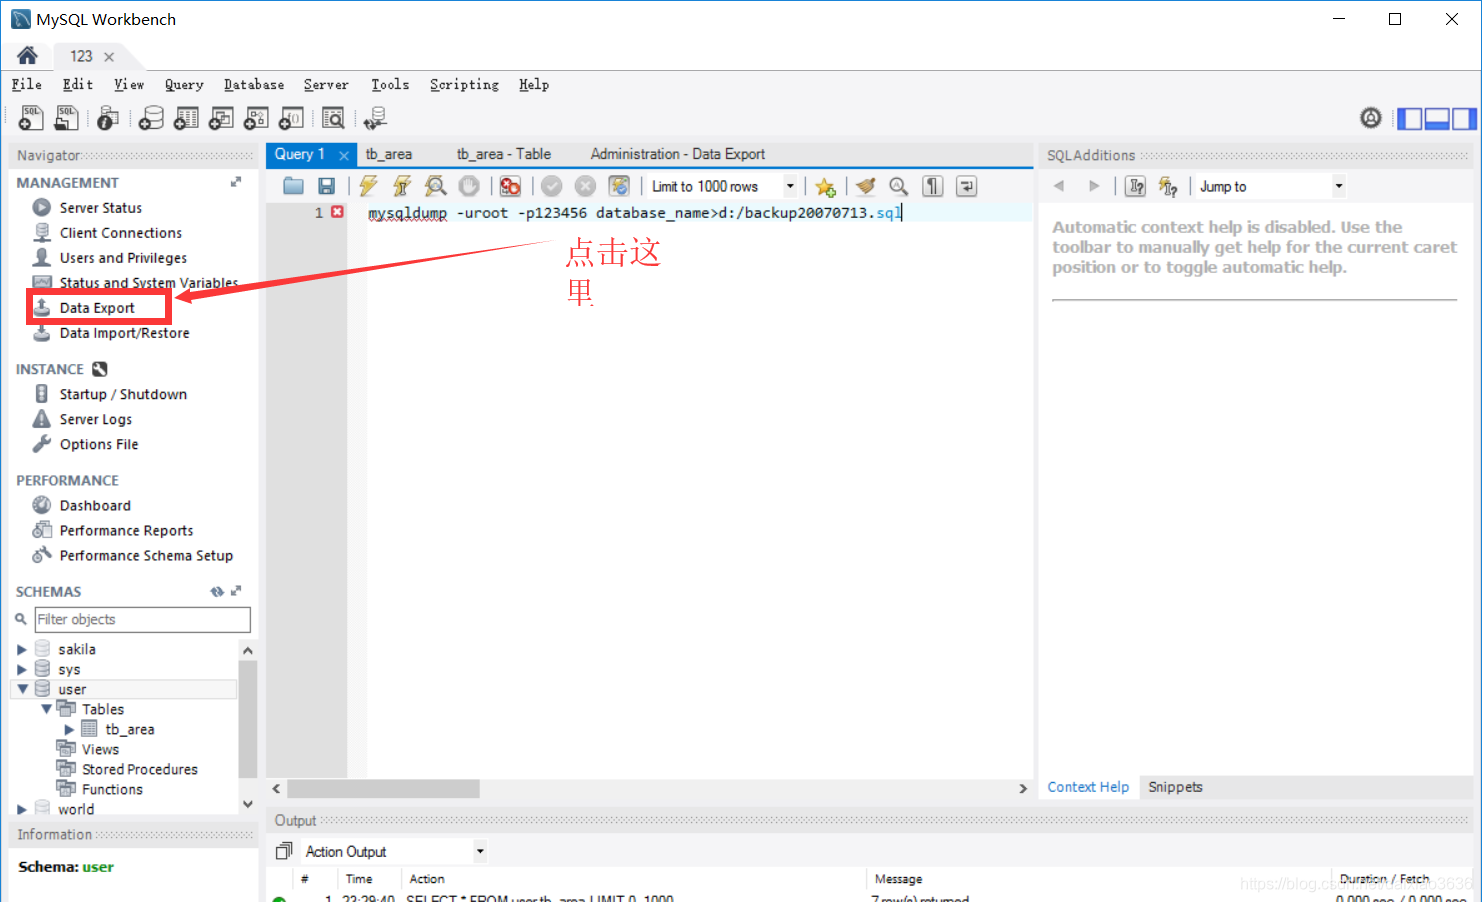Open preferences gear icon top right
Screen dimensions: 1482x902
pos(1371,118)
